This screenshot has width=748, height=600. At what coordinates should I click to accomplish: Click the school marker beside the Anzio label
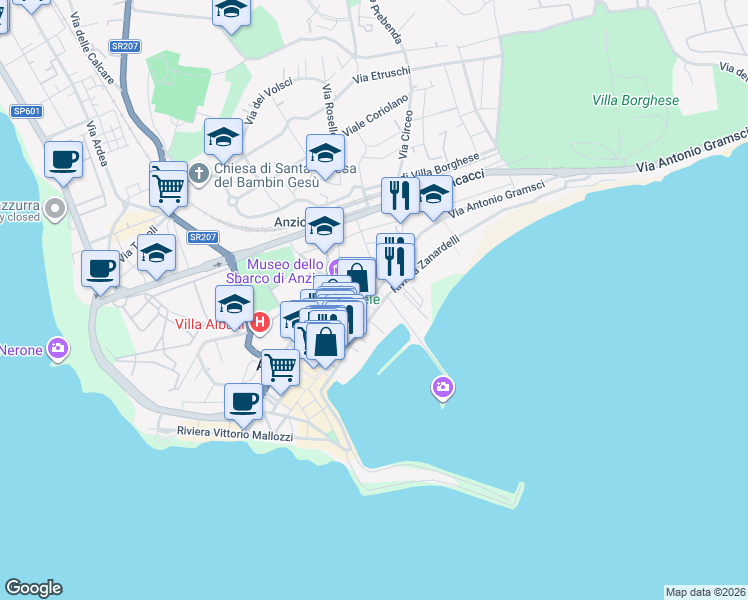coord(324,228)
